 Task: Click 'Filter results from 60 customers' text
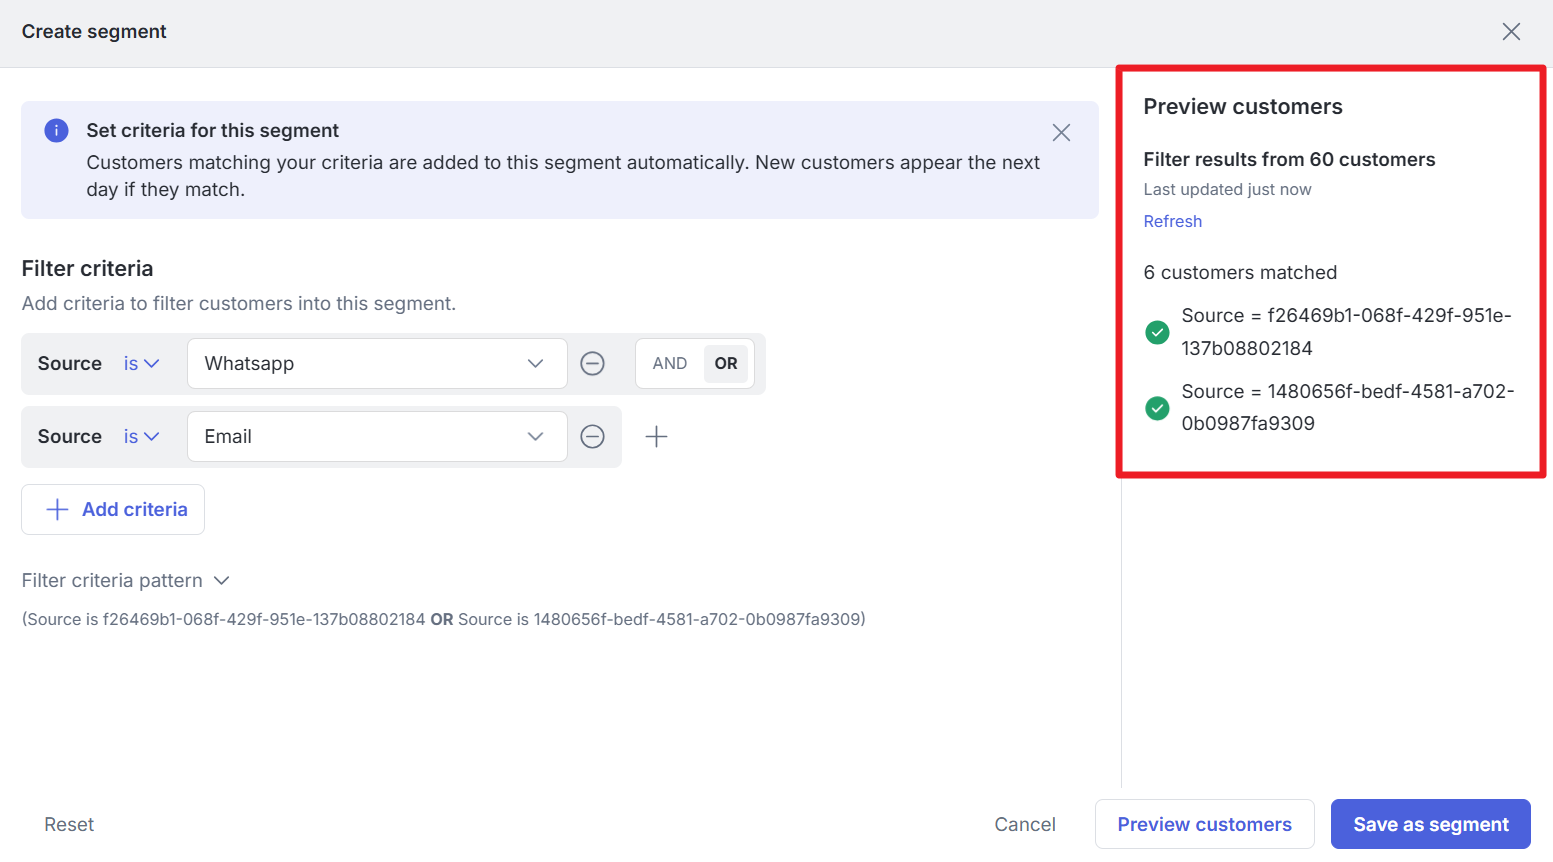point(1289,160)
